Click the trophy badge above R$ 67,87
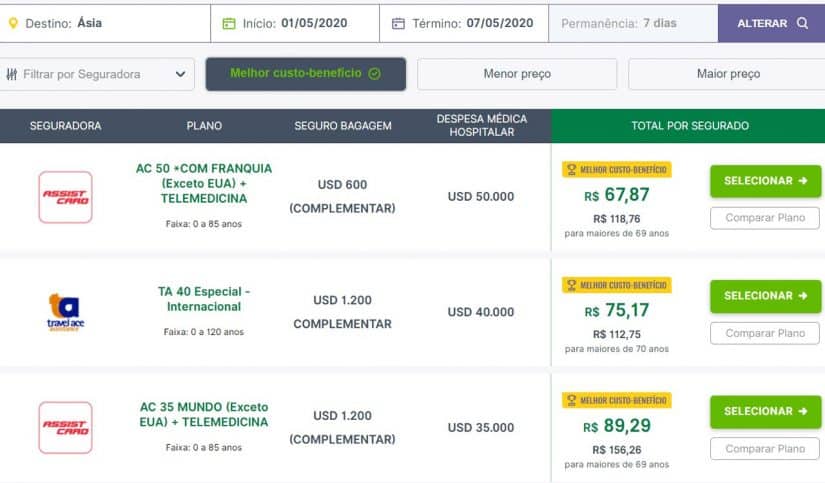Viewport: 825px width, 483px height. (617, 169)
